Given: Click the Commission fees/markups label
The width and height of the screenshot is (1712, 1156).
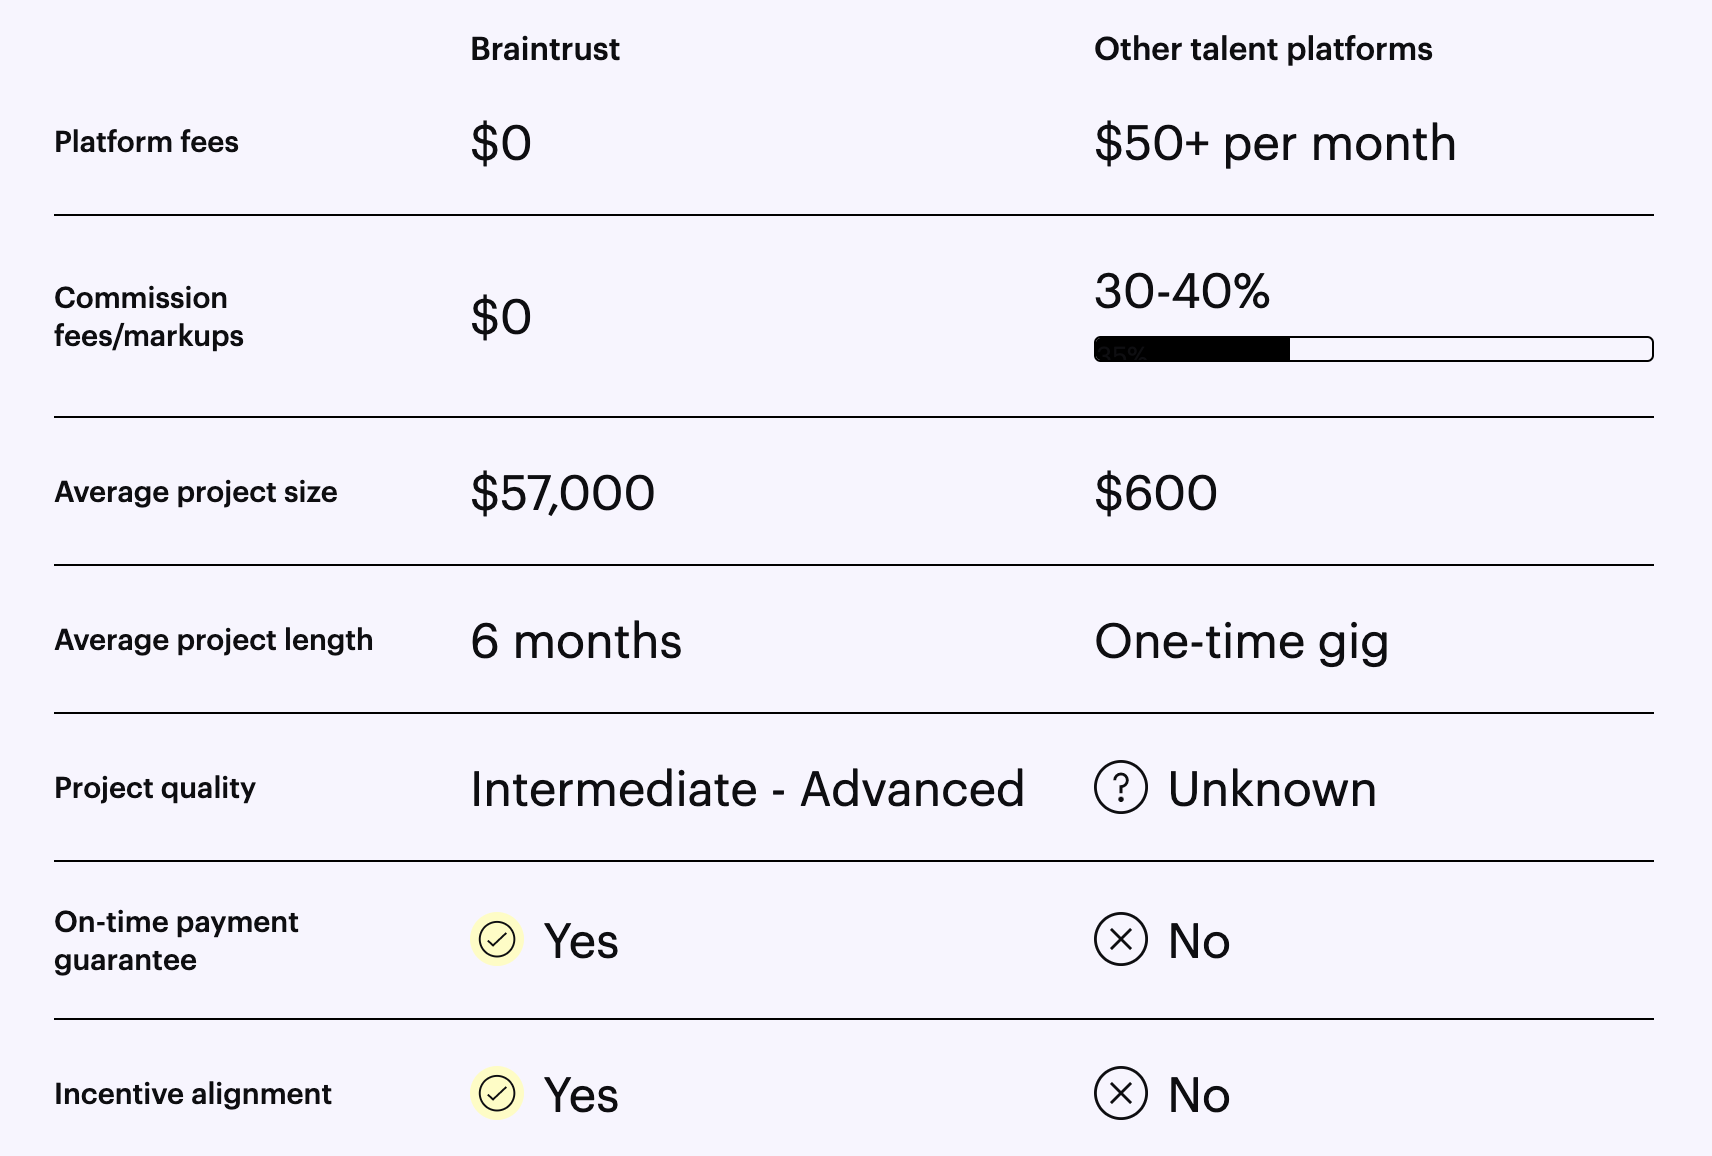Looking at the screenshot, I should 149,316.
